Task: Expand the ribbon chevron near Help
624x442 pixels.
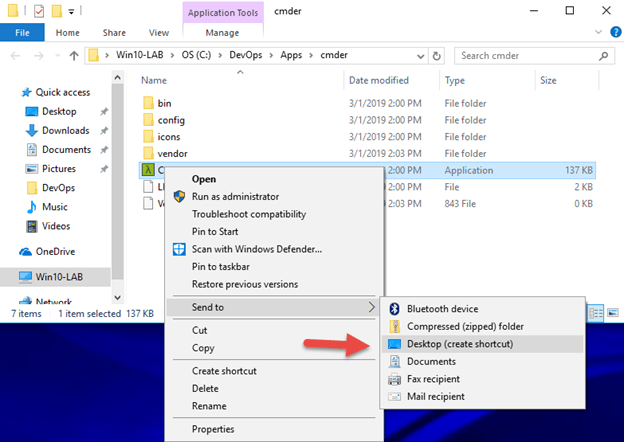Action: click(x=598, y=32)
